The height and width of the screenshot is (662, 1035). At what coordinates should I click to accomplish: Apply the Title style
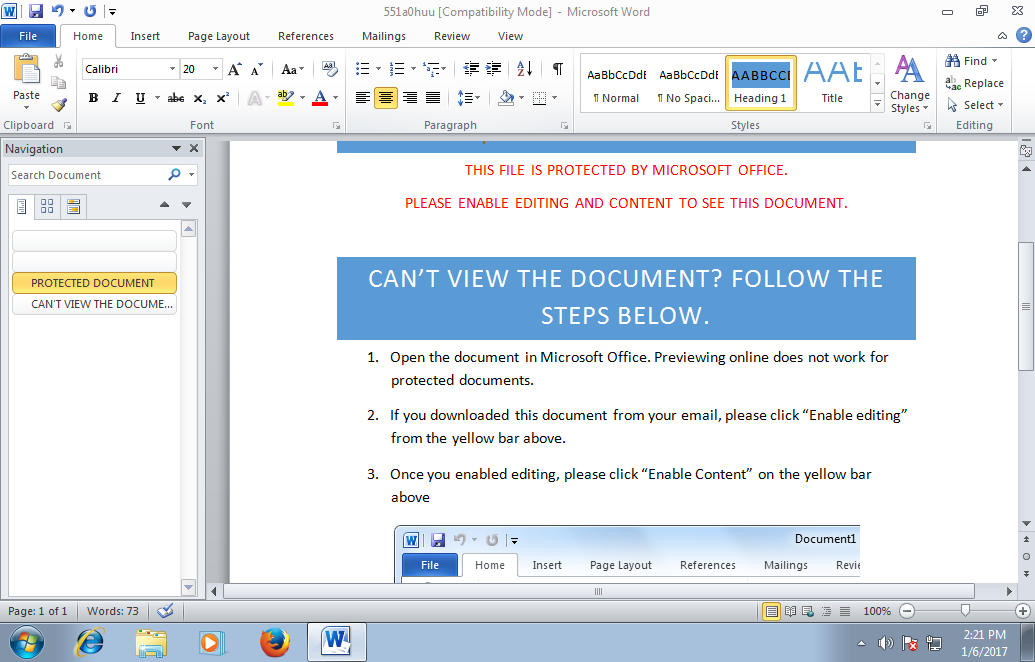(x=832, y=83)
